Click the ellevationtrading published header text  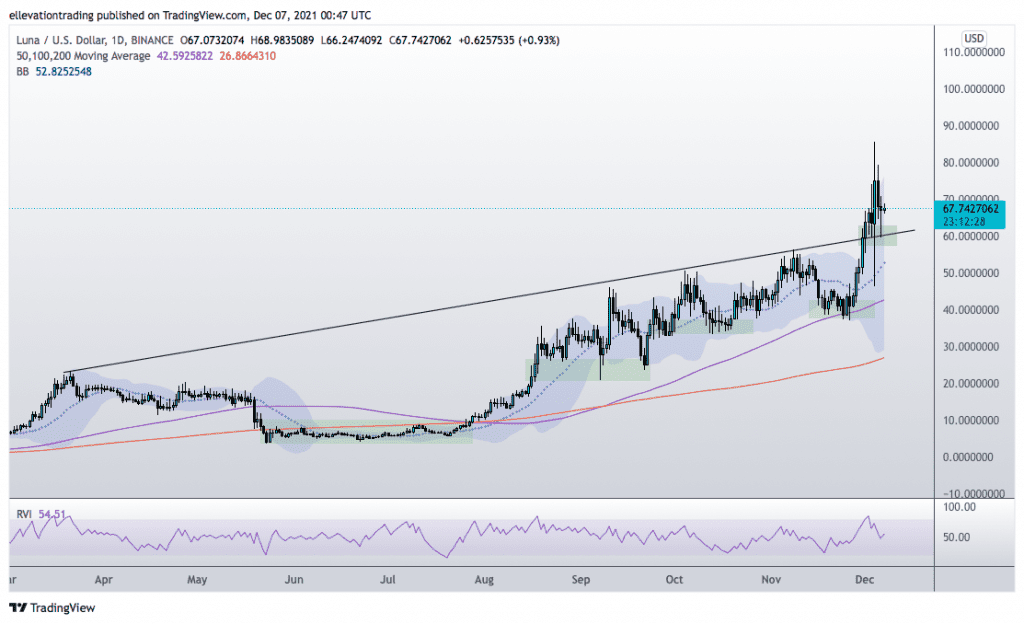[190, 15]
